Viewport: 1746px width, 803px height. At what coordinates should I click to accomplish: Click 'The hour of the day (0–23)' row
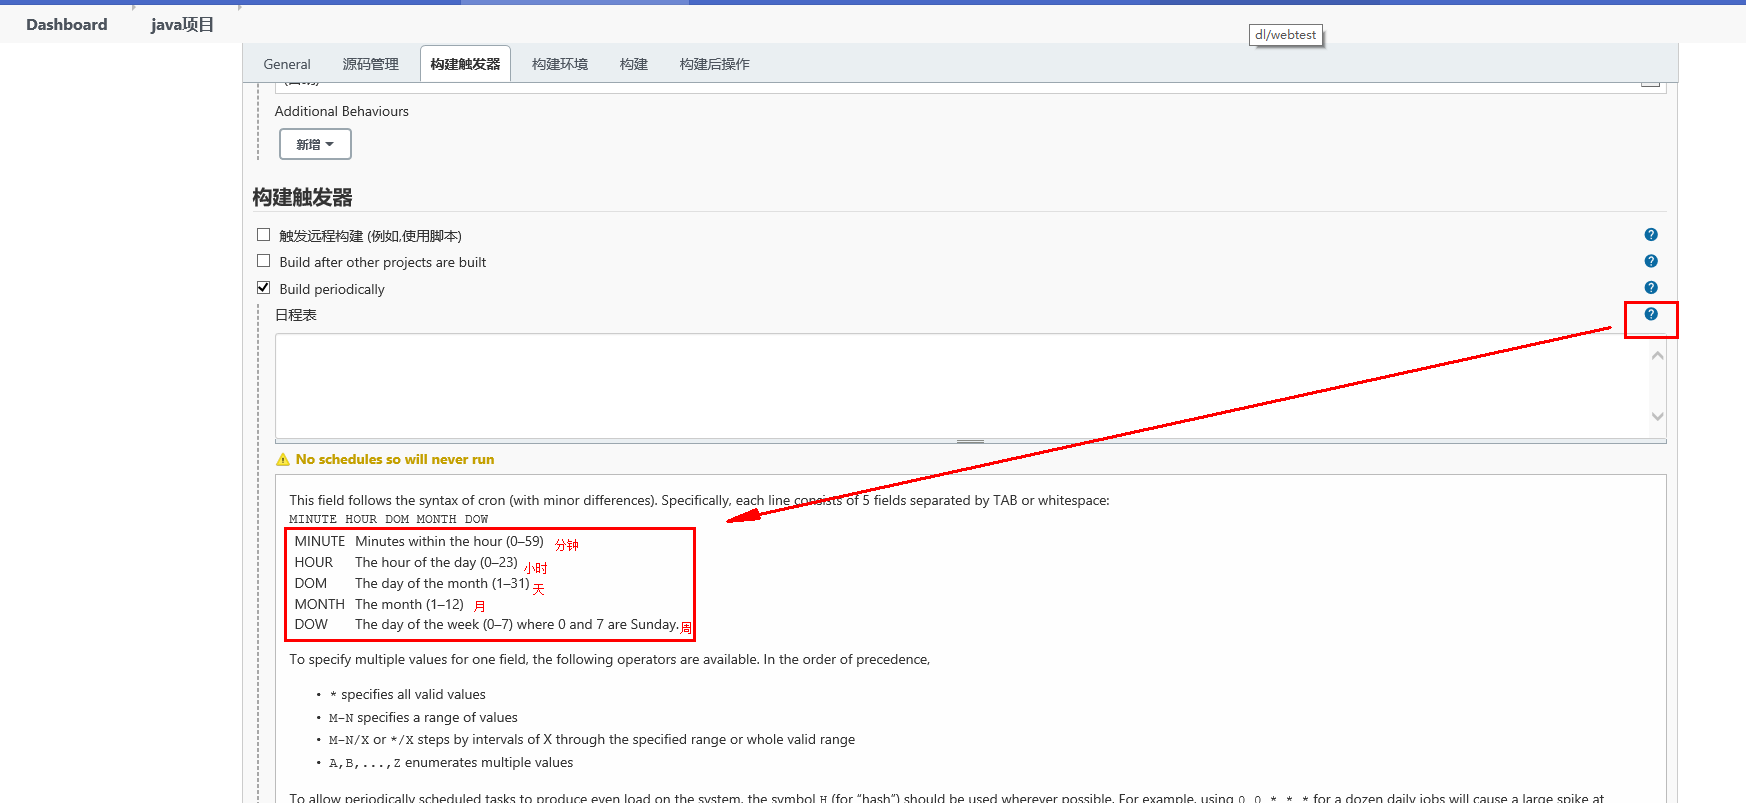coord(406,562)
